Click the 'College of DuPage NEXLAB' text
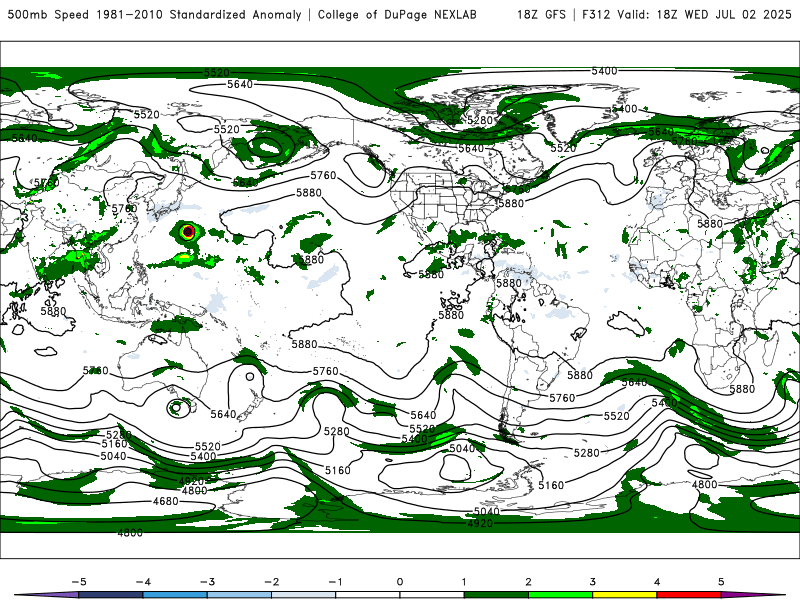800x600 pixels. [x=397, y=14]
